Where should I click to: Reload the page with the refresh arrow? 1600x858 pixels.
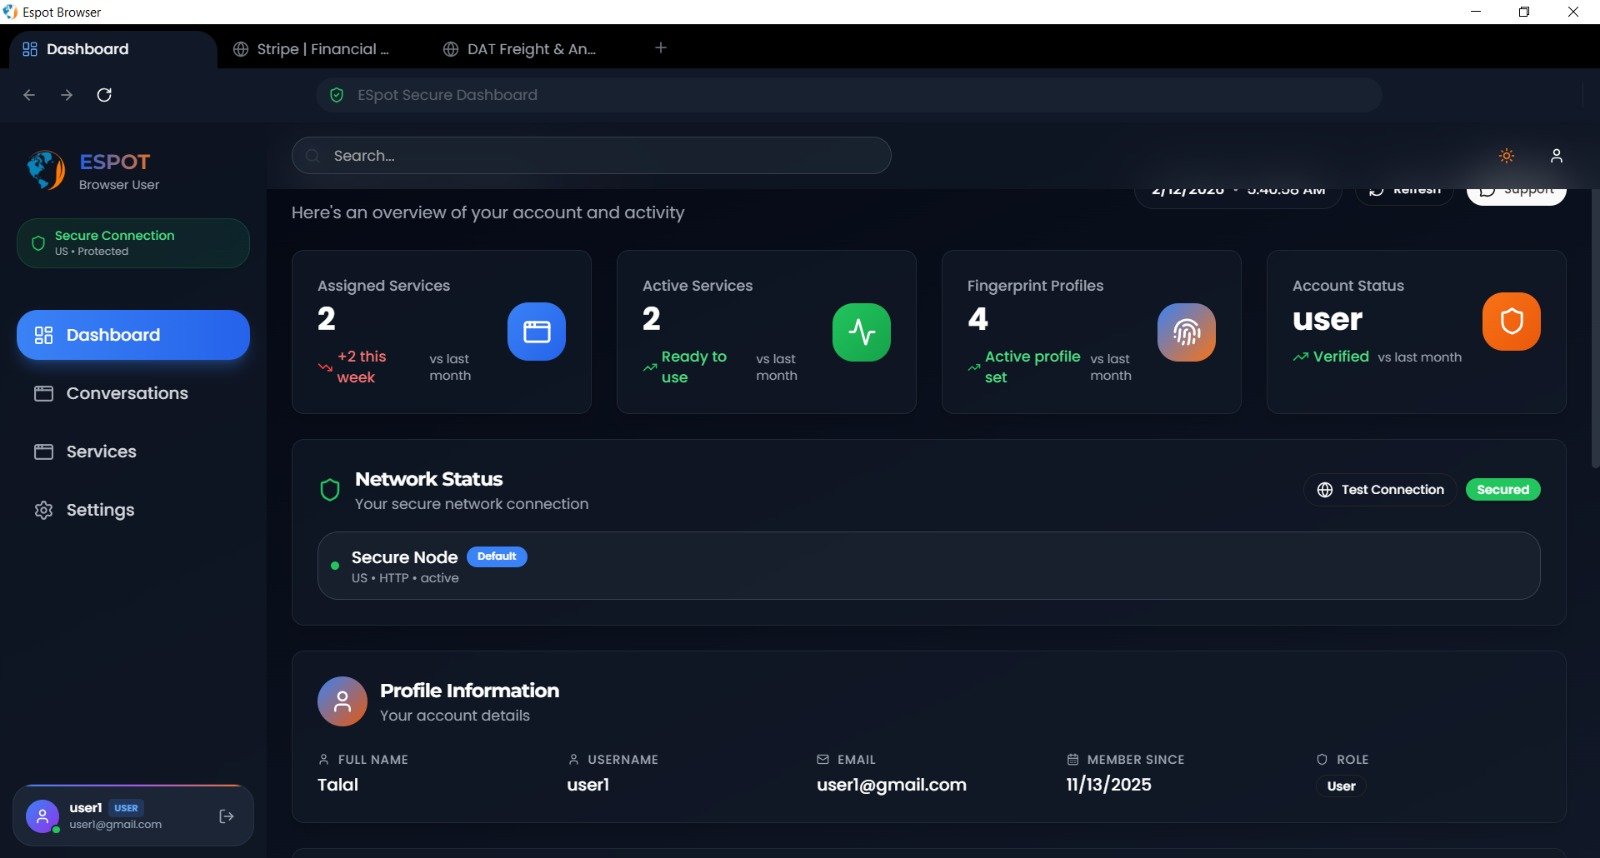tap(104, 95)
